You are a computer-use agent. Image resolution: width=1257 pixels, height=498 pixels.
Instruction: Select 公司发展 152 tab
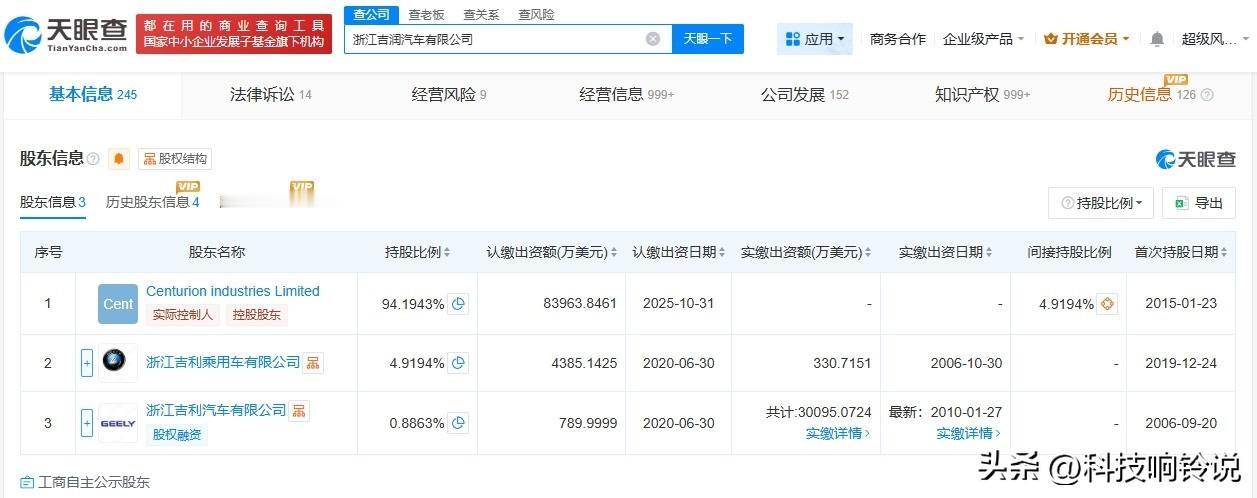pyautogui.click(x=805, y=94)
